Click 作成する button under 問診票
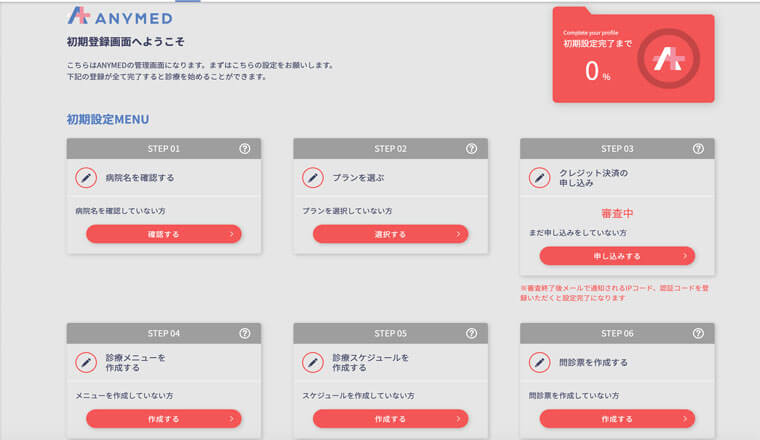 [x=617, y=419]
